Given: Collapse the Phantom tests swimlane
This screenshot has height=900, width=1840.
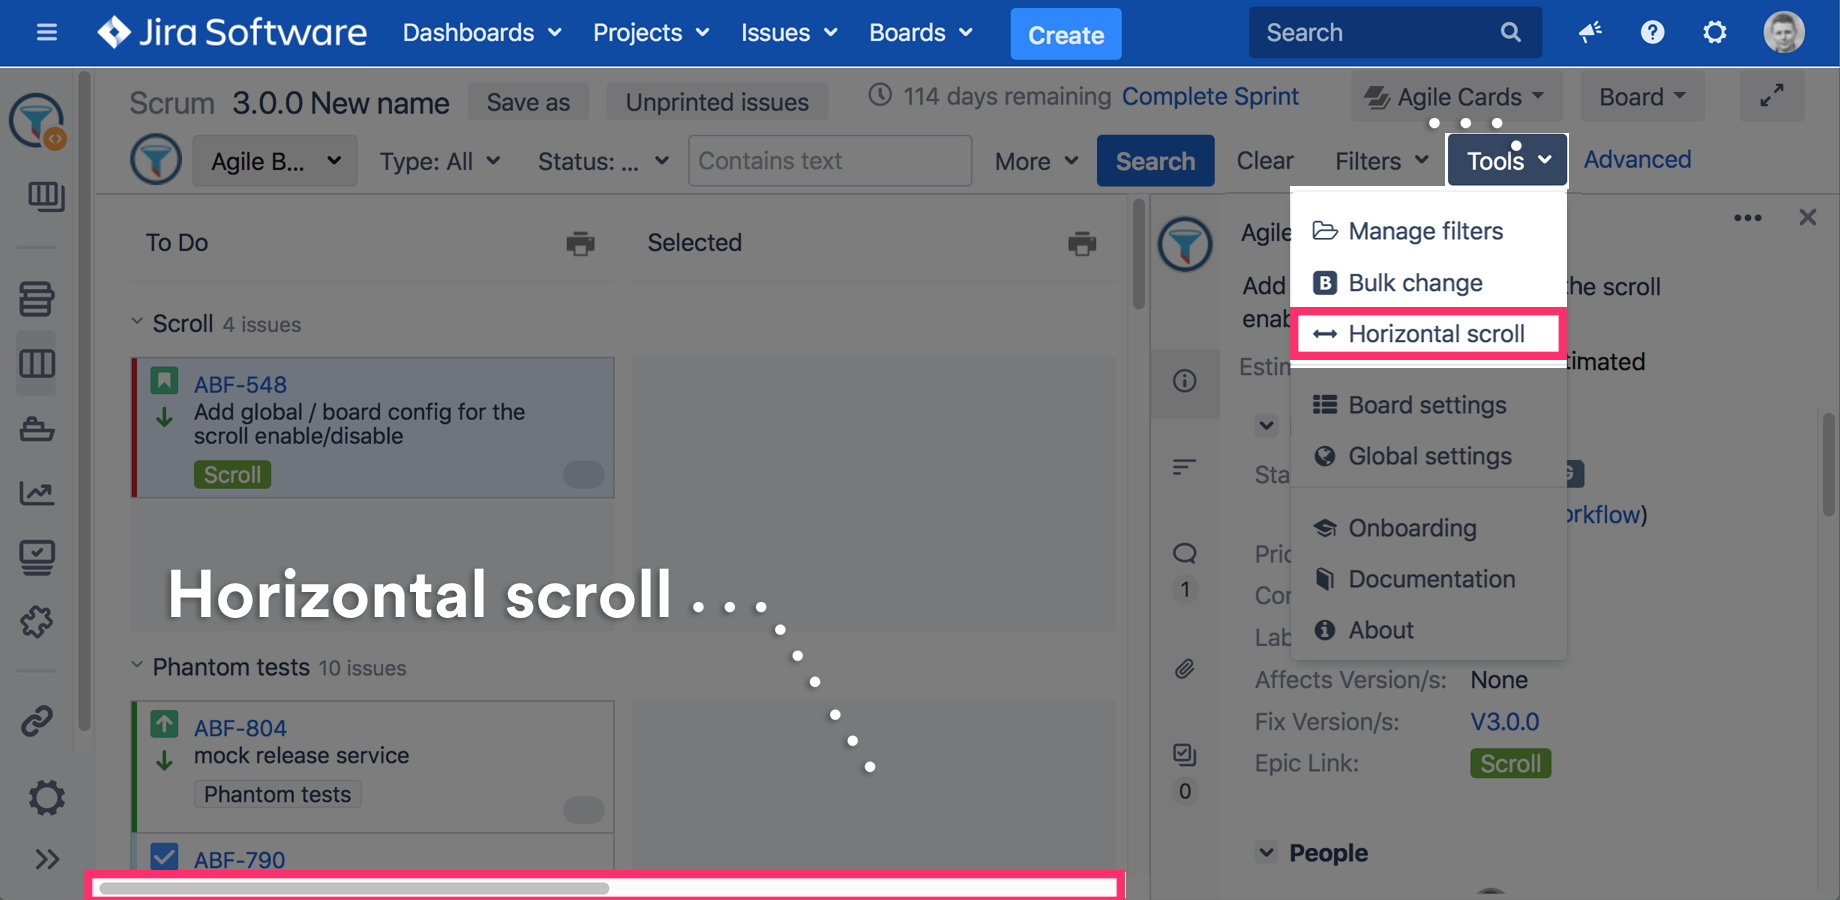Looking at the screenshot, I should pos(137,666).
